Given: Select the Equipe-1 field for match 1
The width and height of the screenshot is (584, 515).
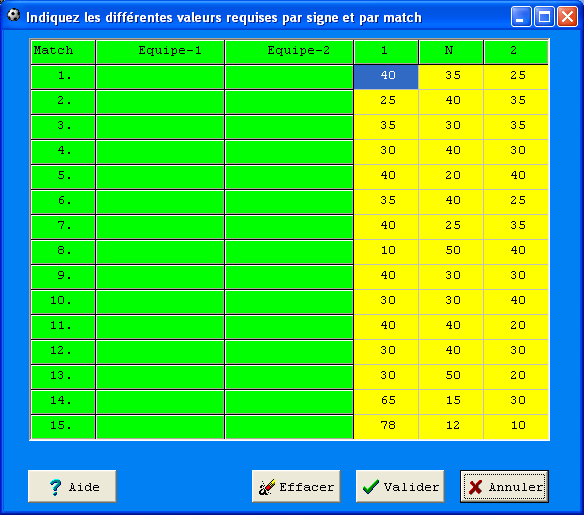Looking at the screenshot, I should click(x=160, y=77).
